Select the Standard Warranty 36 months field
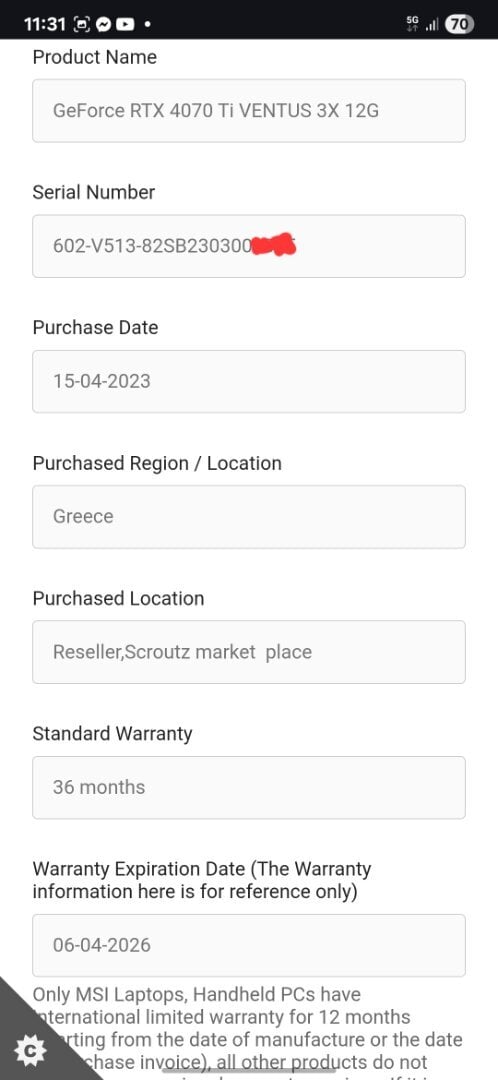 [249, 787]
